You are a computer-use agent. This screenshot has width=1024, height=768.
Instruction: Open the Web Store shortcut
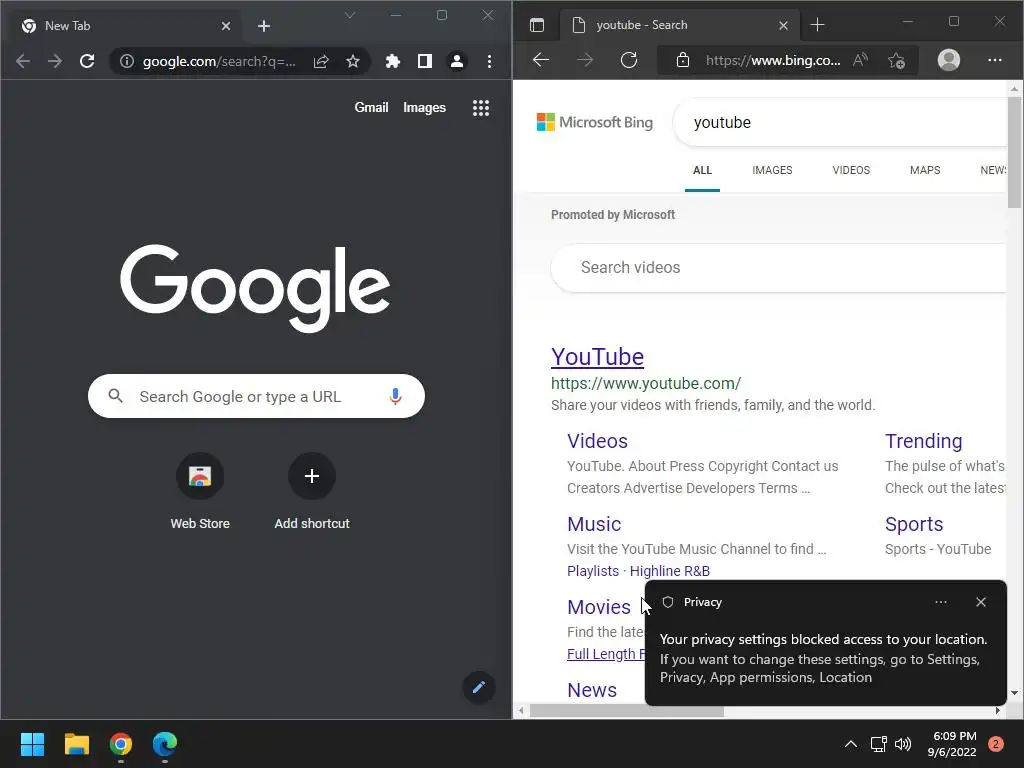click(x=200, y=492)
